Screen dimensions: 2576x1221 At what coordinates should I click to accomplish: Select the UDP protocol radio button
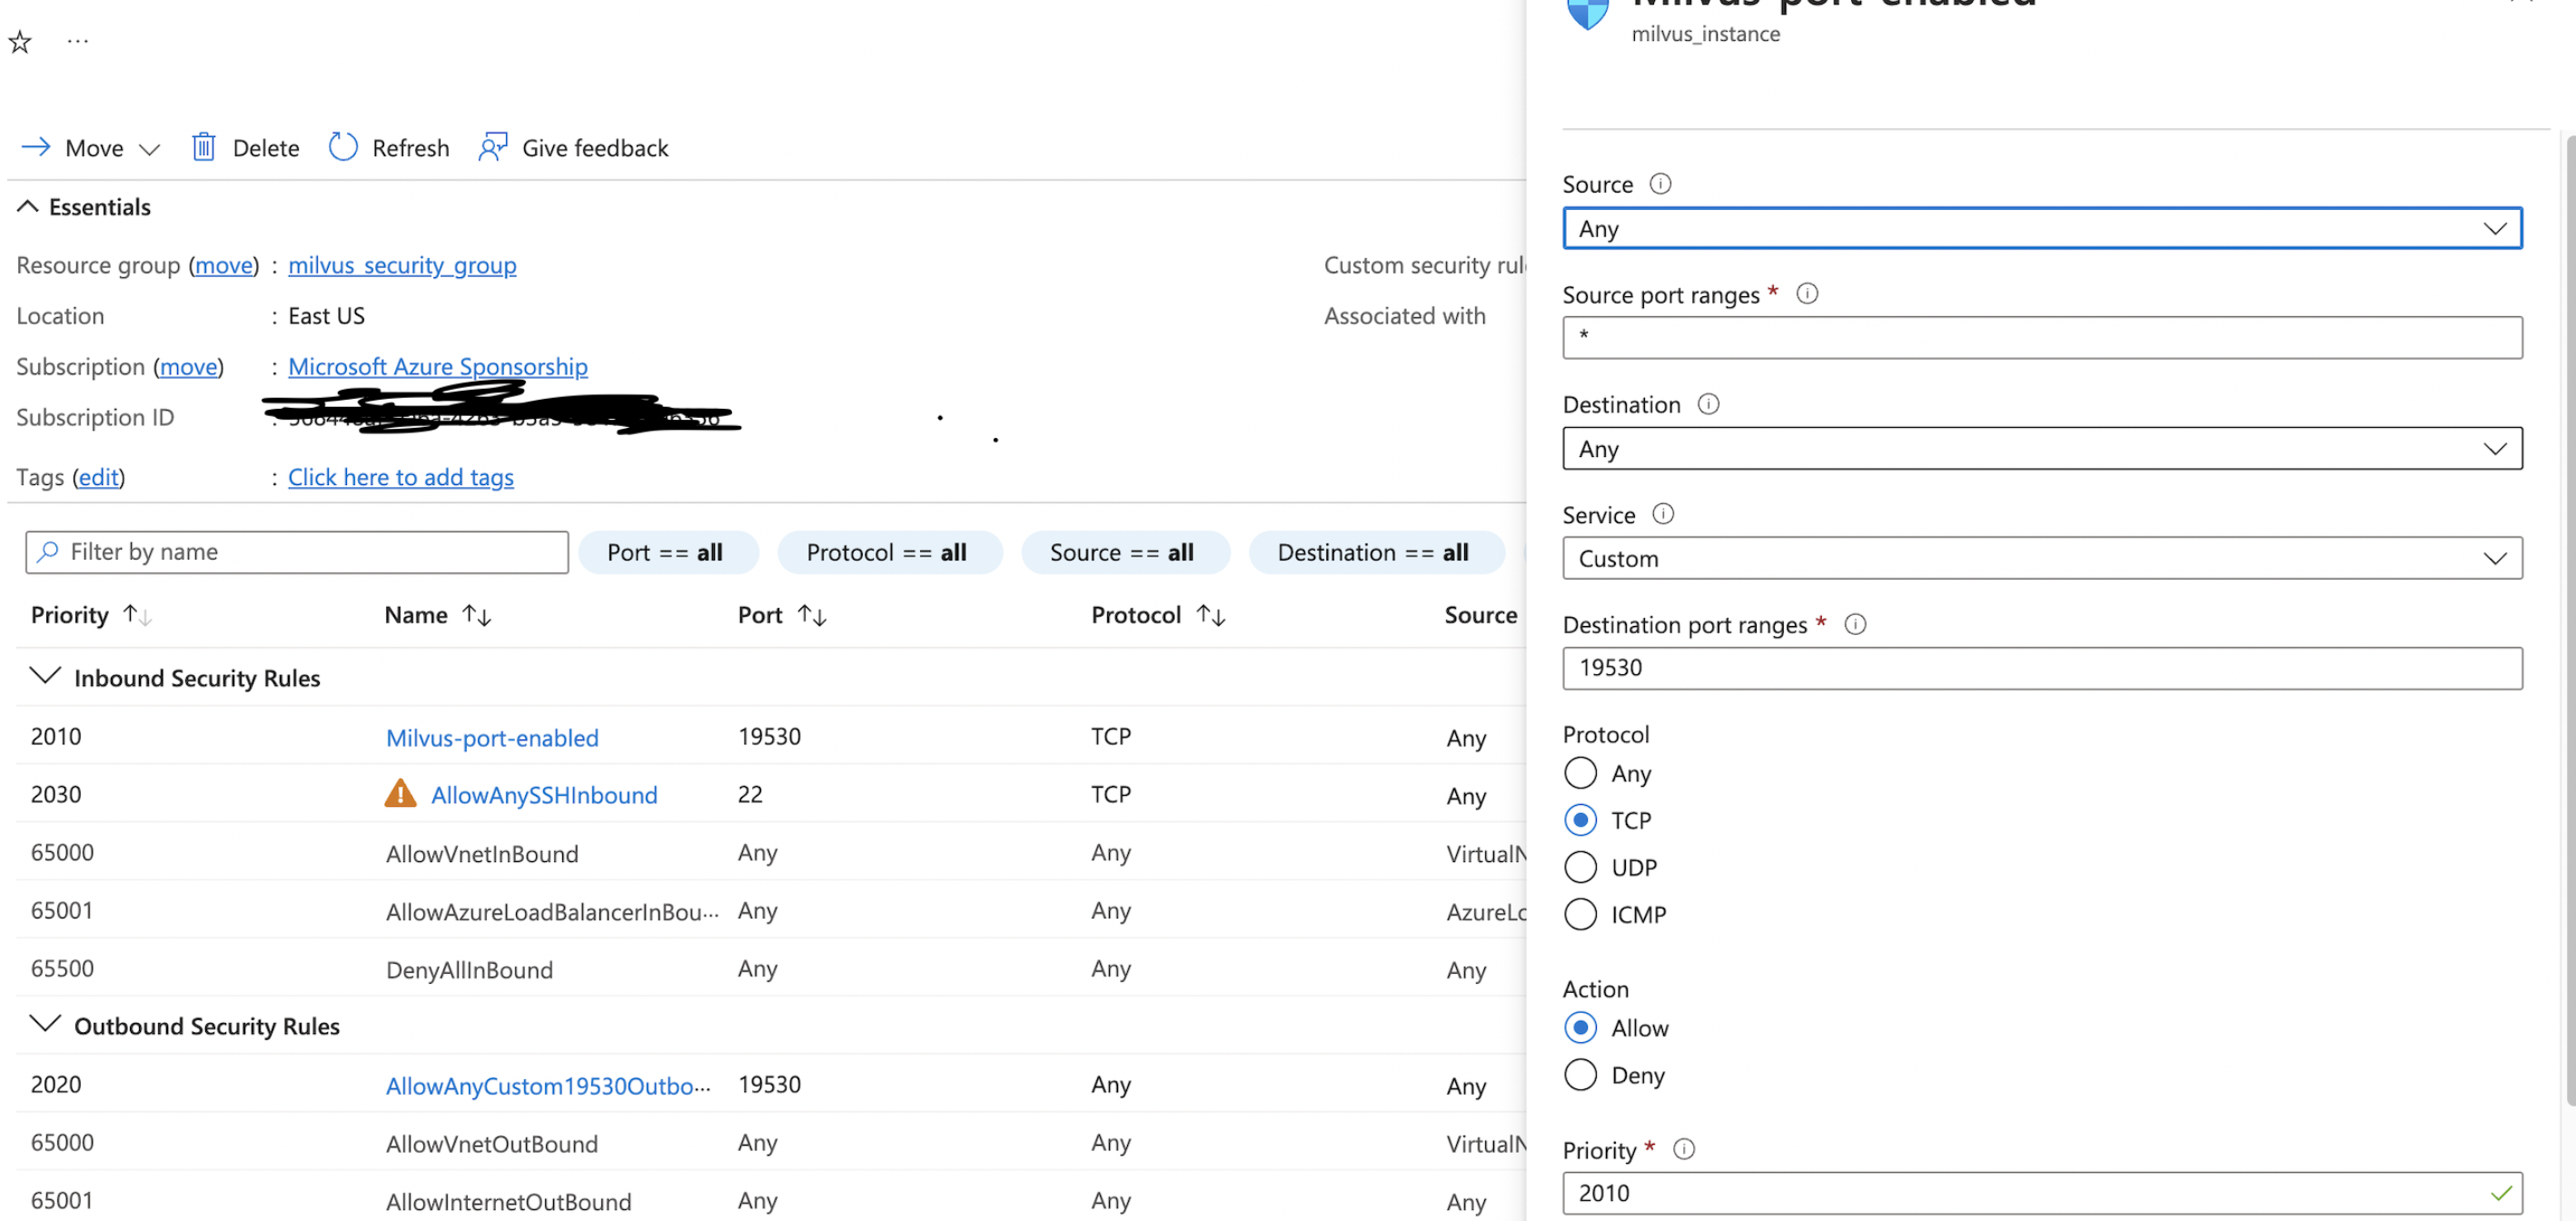[x=1580, y=867]
